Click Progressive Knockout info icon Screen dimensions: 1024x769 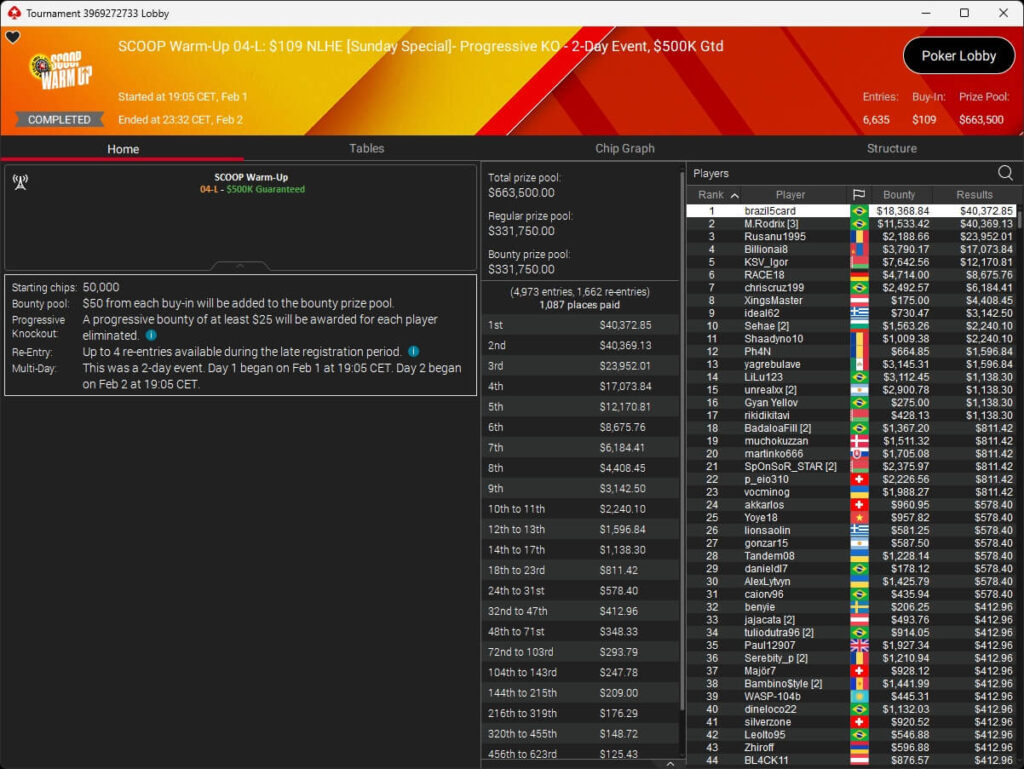coord(151,336)
